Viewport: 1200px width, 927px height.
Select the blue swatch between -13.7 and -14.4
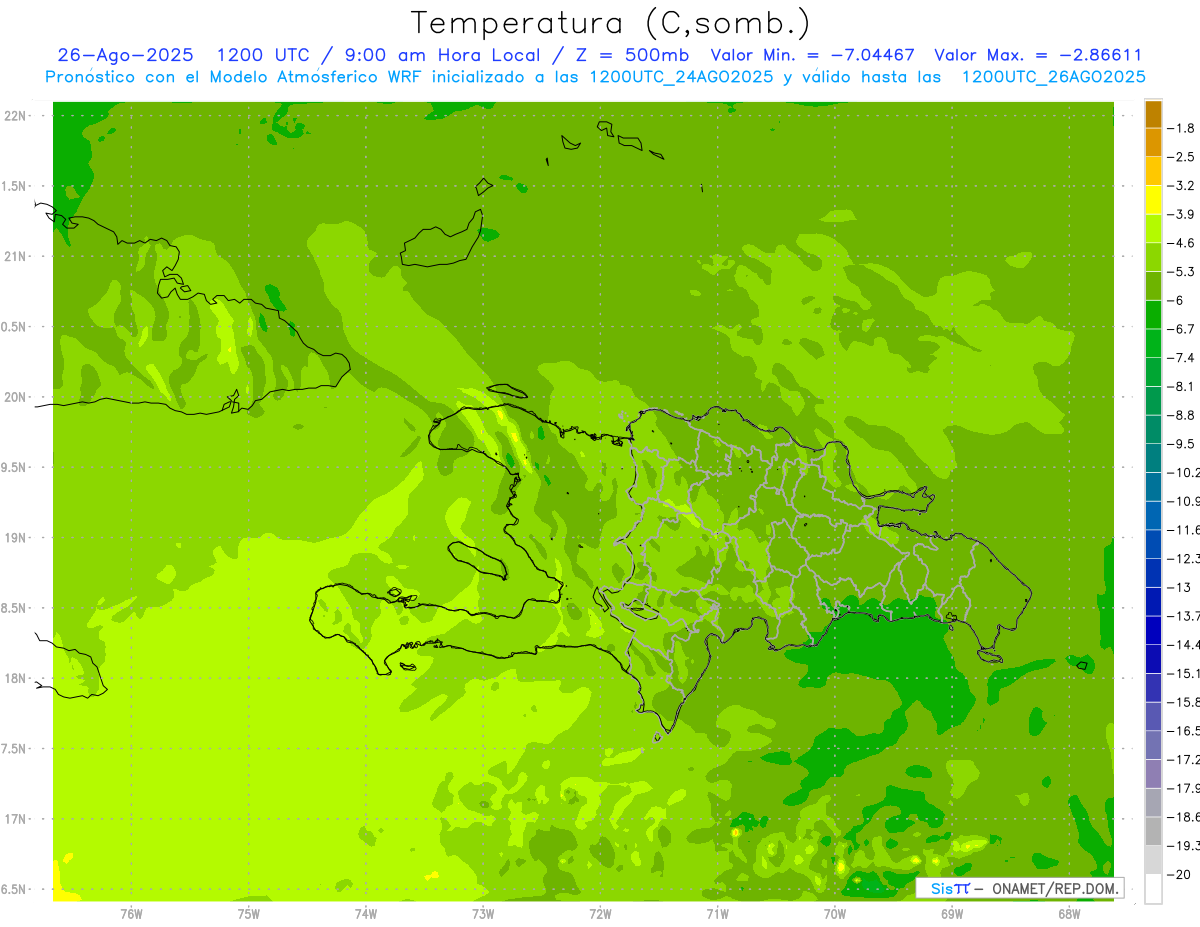coord(1153,630)
